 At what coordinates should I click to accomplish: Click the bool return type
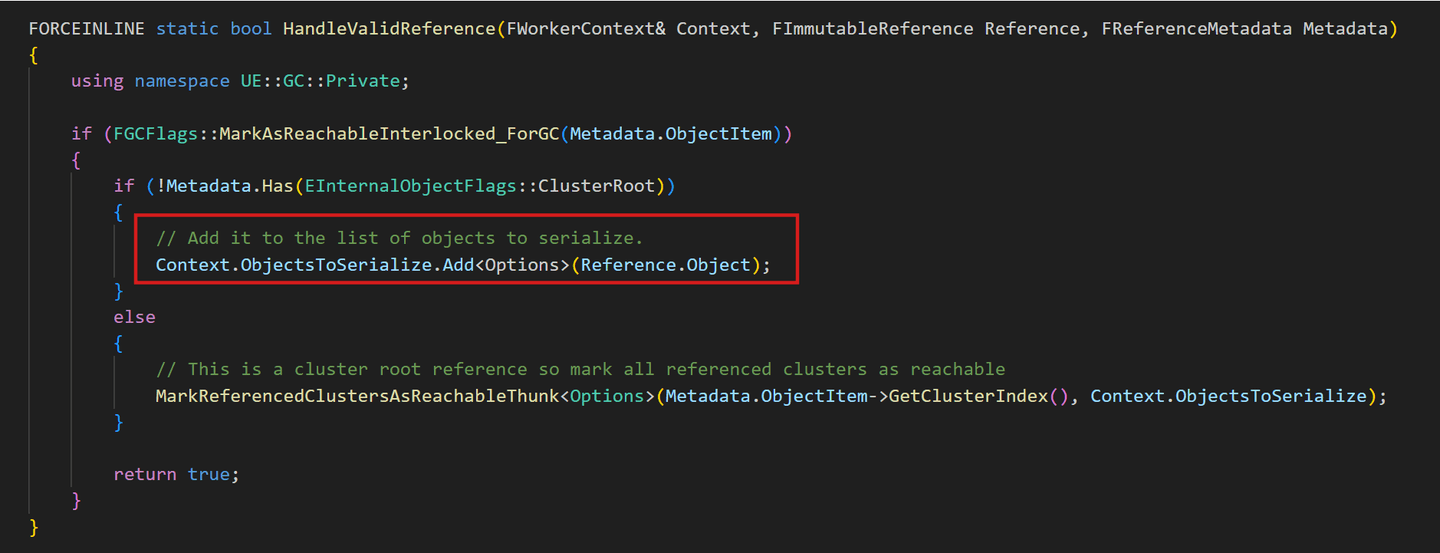click(251, 29)
